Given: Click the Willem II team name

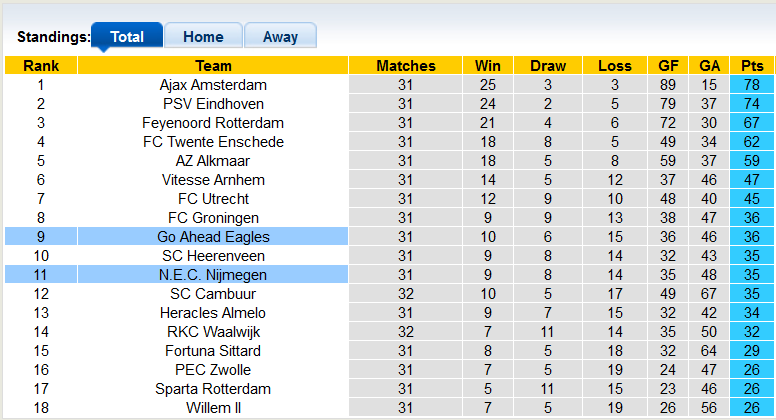Looking at the screenshot, I should 213,408.
